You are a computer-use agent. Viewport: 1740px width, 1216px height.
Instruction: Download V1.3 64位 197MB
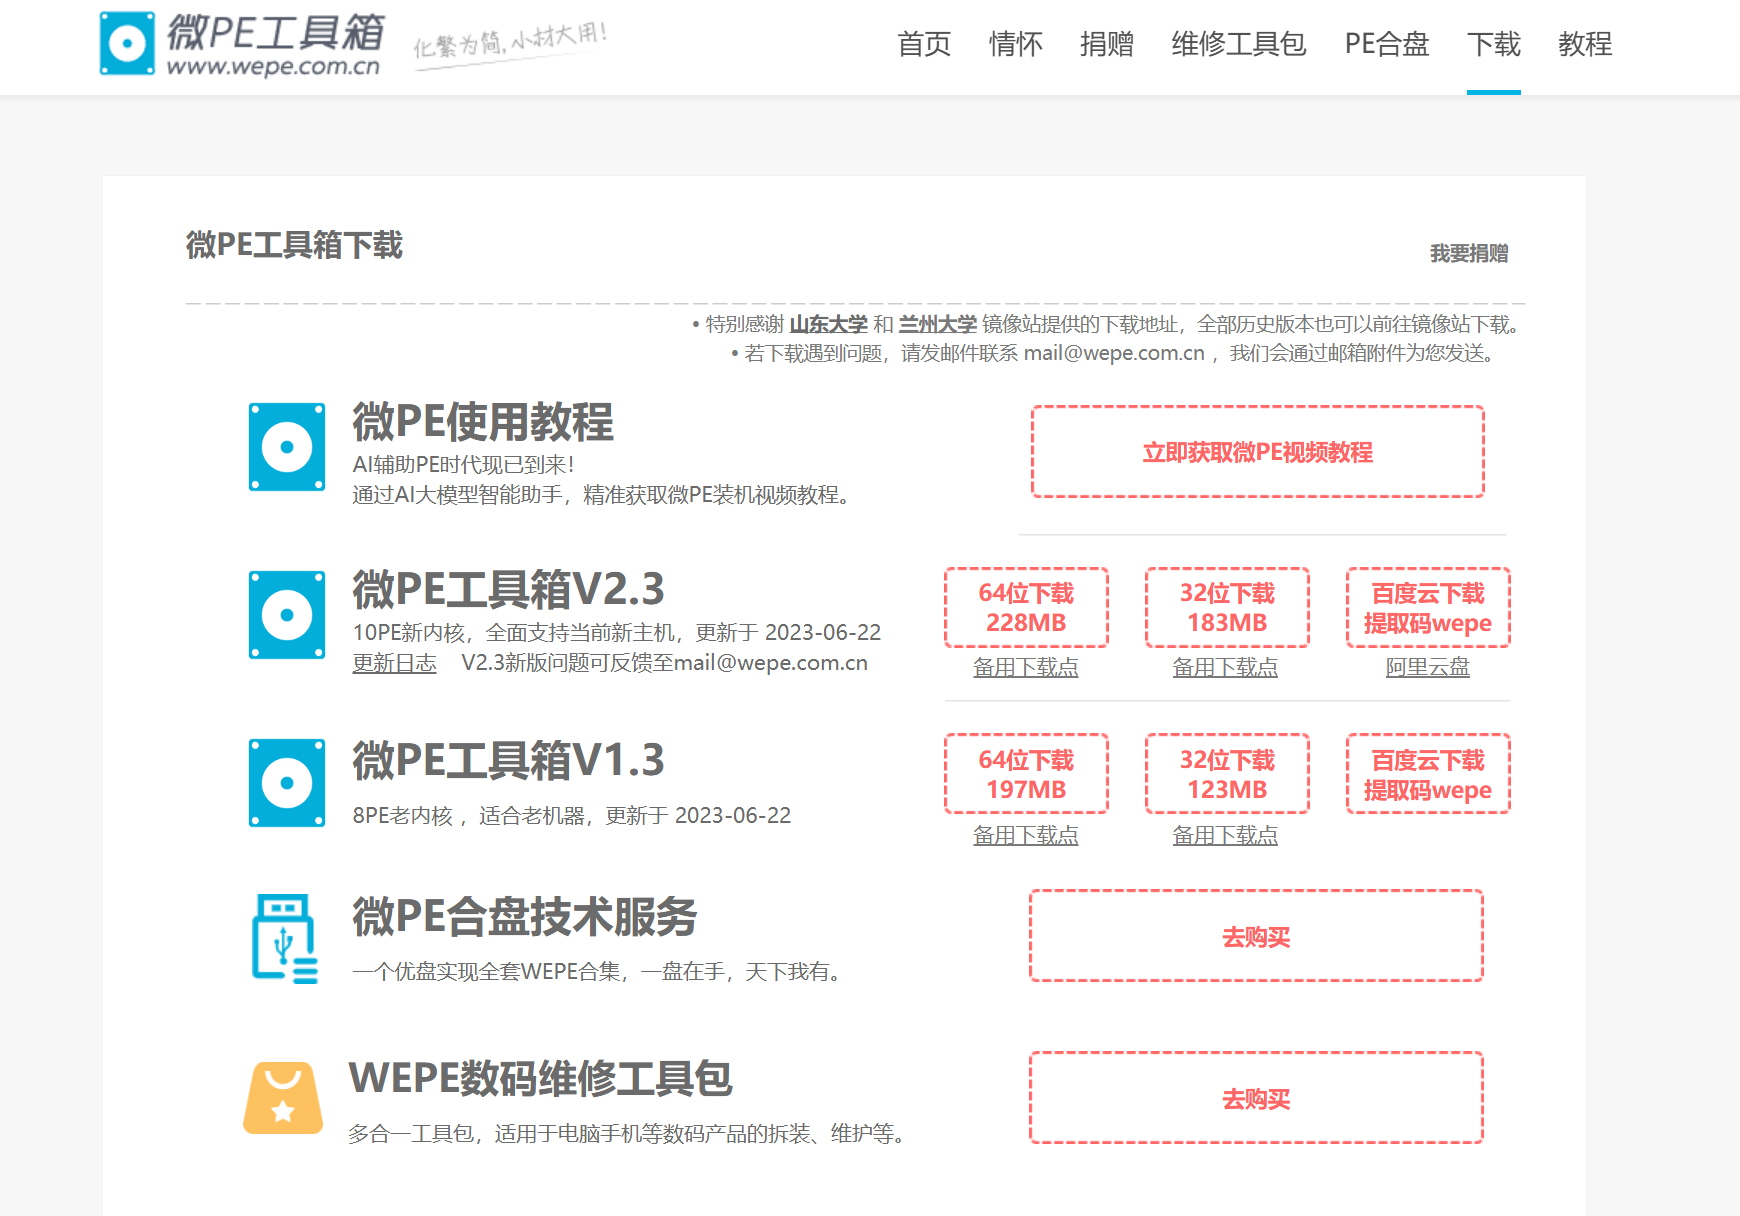tap(1026, 775)
